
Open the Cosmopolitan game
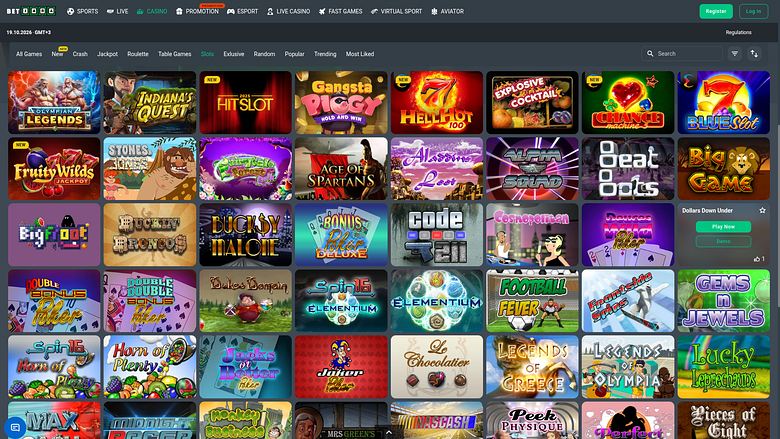532,235
